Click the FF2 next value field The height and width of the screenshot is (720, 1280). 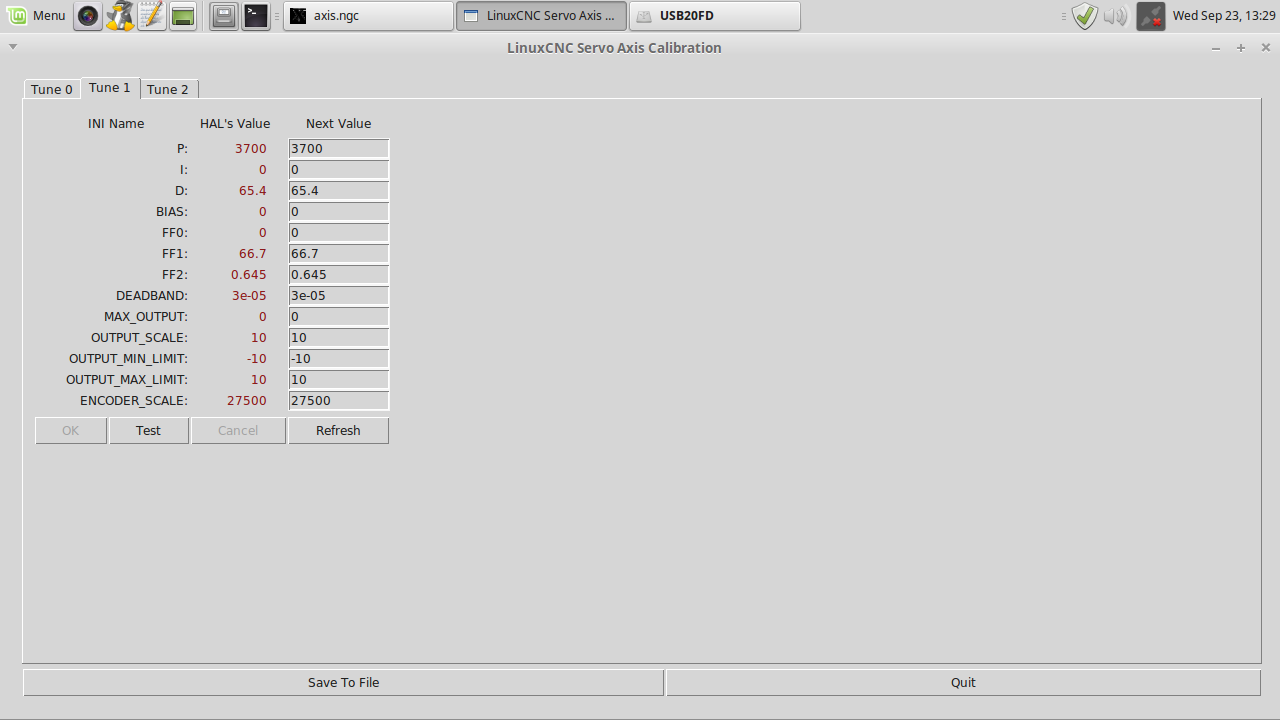coord(339,274)
